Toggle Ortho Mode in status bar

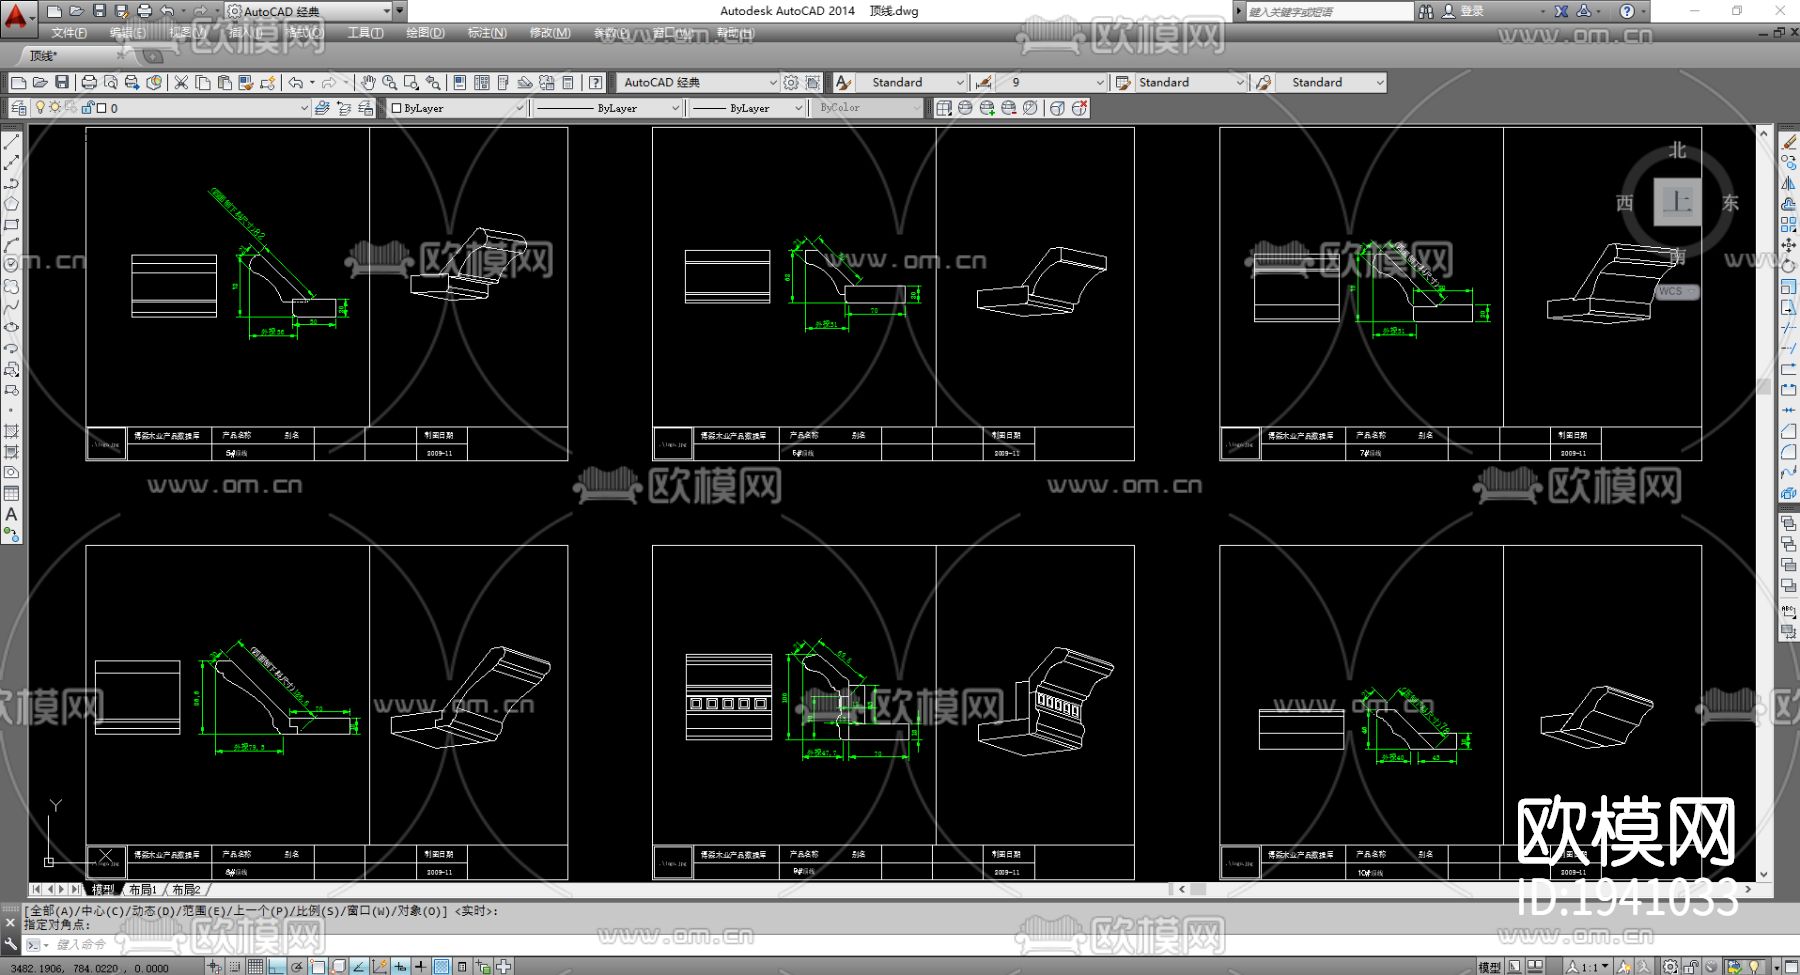(276, 966)
